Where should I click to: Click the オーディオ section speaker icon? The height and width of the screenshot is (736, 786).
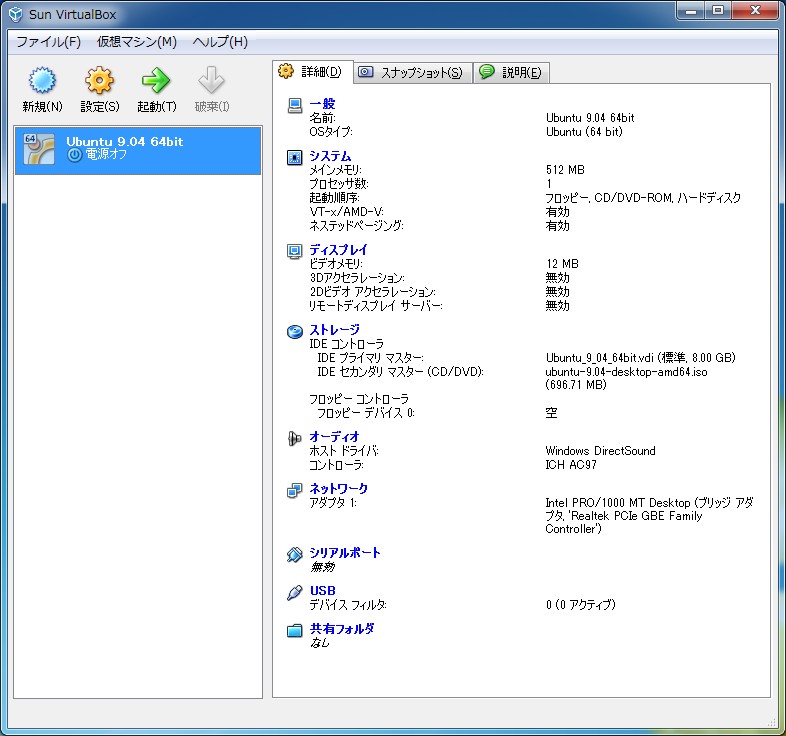point(295,439)
